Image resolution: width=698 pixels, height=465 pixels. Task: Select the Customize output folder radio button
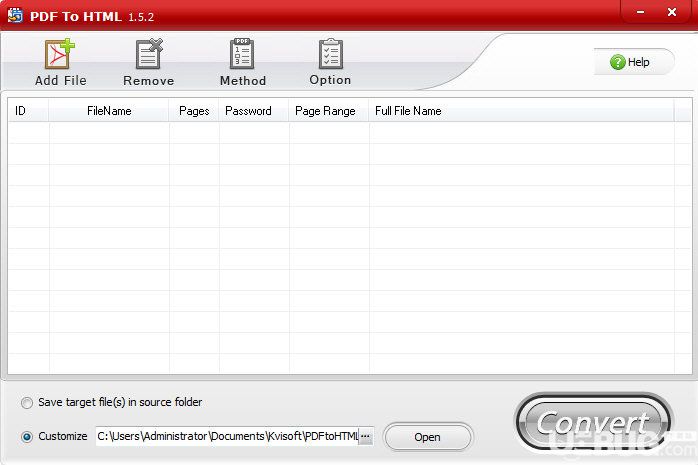pyautogui.click(x=27, y=437)
